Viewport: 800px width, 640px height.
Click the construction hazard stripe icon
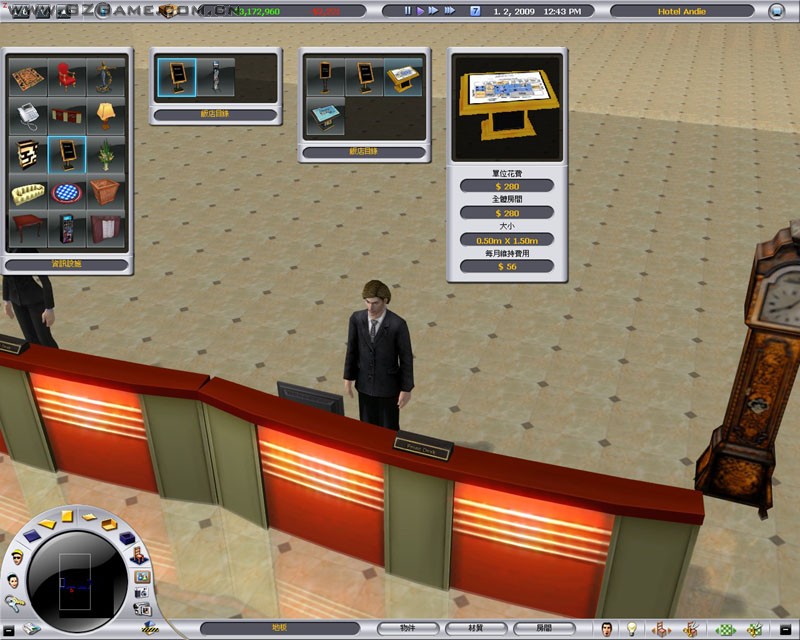150,628
